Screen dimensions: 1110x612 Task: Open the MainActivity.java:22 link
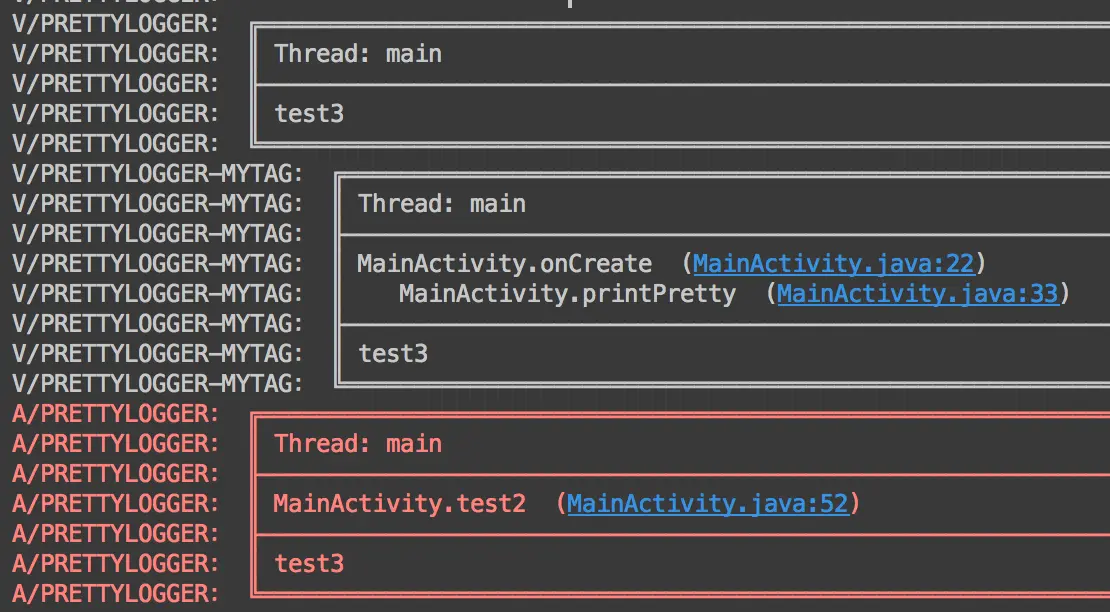tap(832, 264)
